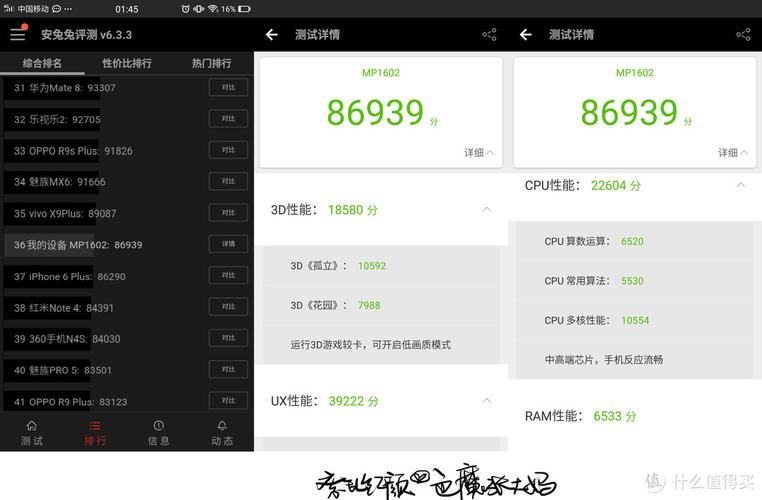Click the RAM性能 6533 分 row
762x500 pixels.
click(635, 416)
